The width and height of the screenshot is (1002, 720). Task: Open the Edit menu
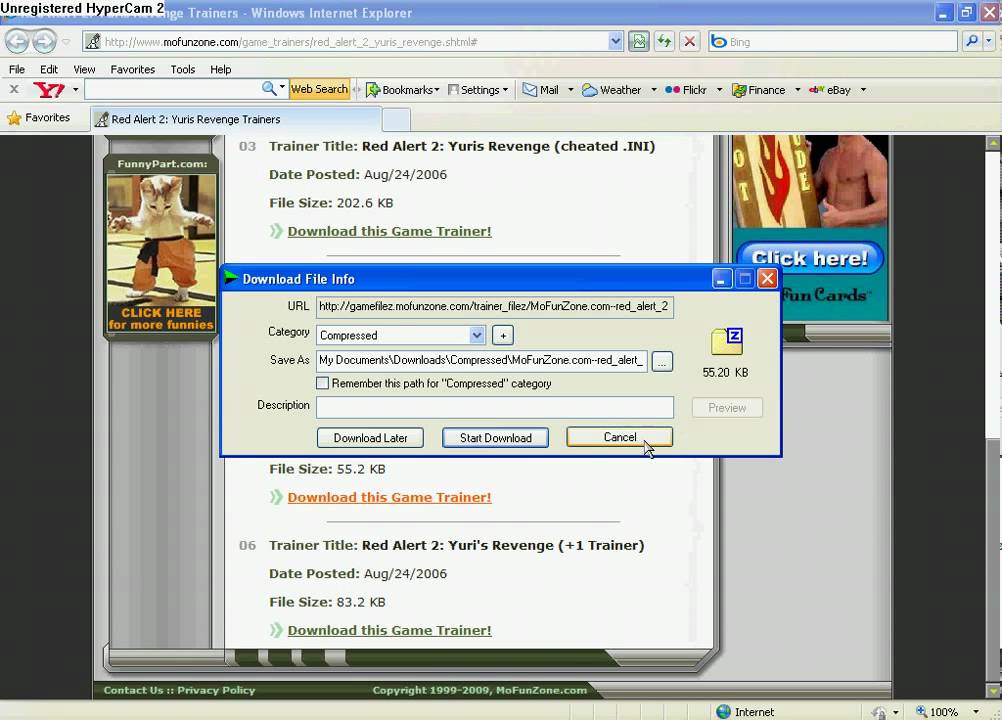49,69
